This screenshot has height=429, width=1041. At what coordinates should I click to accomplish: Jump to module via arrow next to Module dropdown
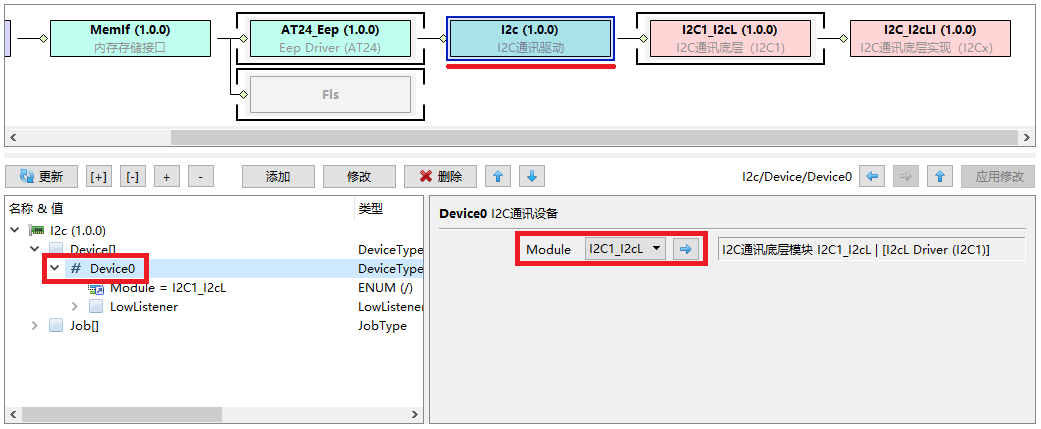pos(686,249)
